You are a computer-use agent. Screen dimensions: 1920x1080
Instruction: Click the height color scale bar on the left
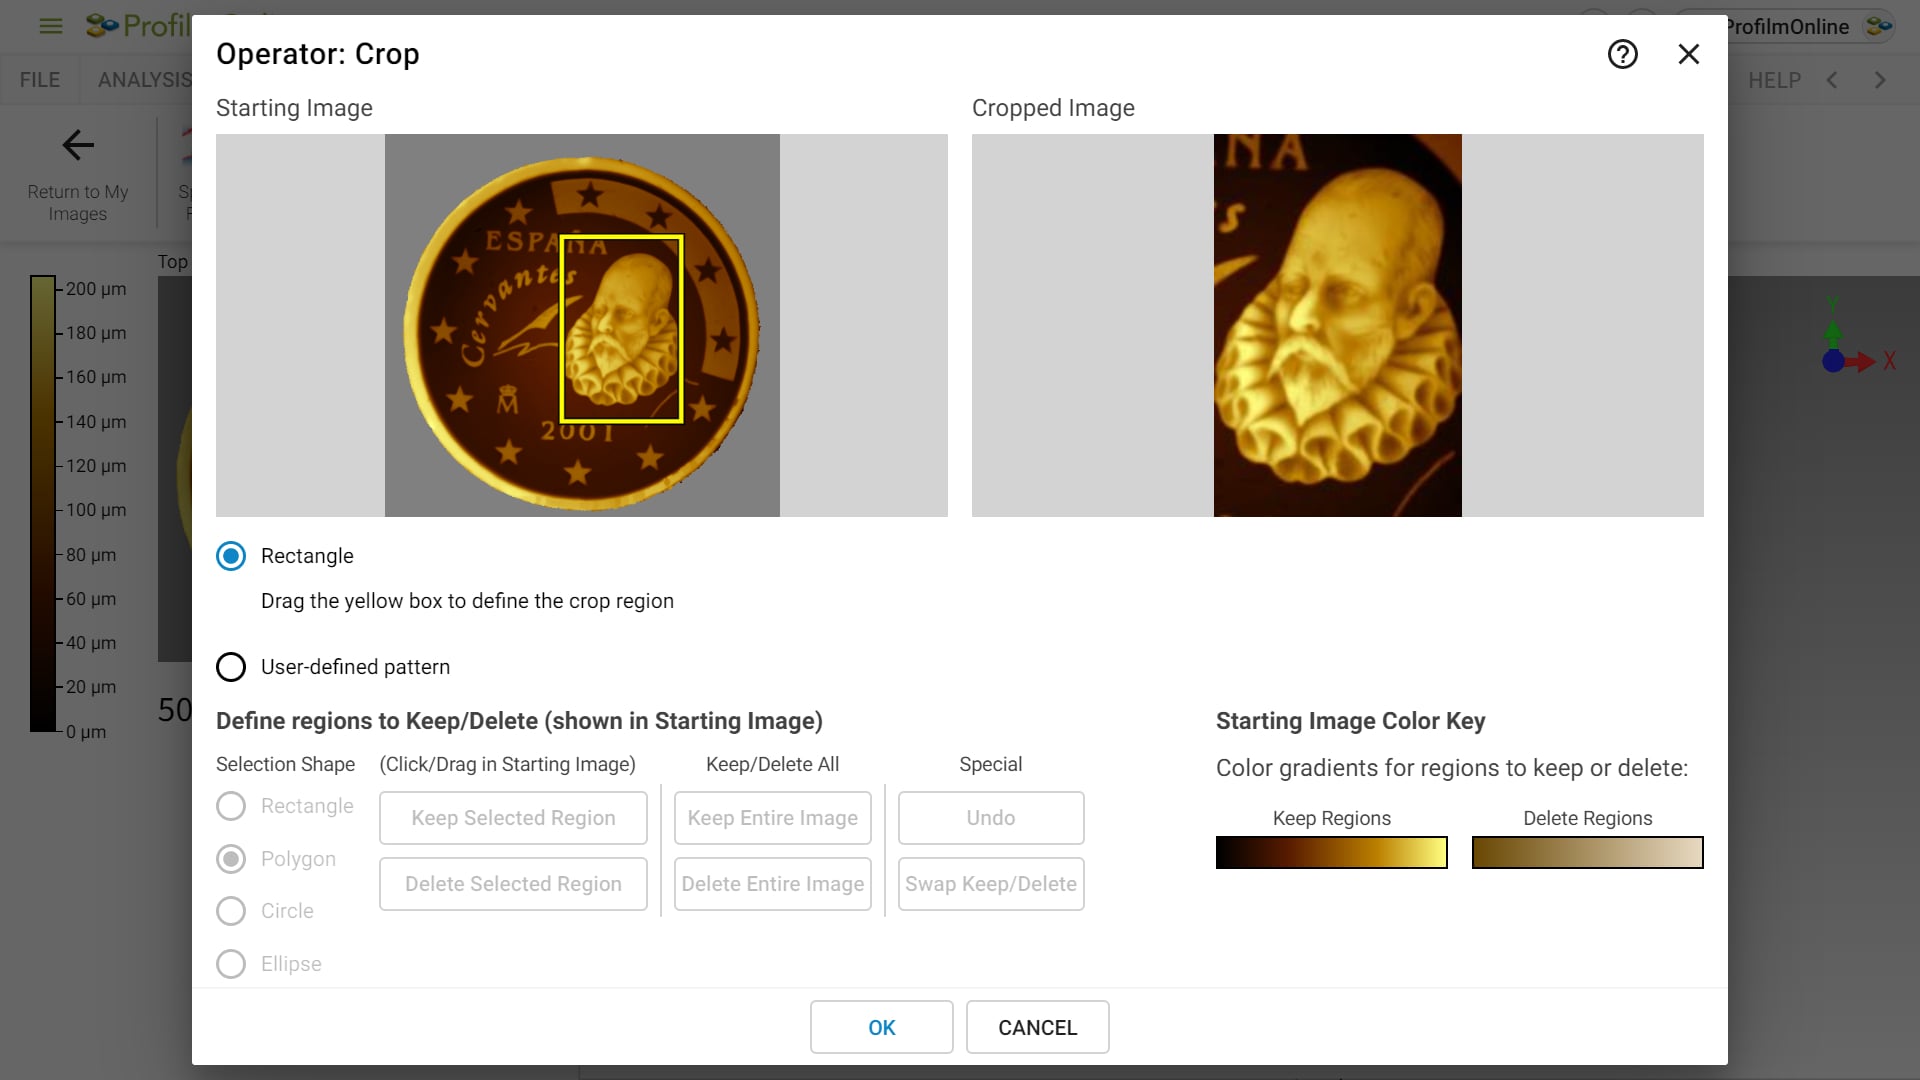43,504
